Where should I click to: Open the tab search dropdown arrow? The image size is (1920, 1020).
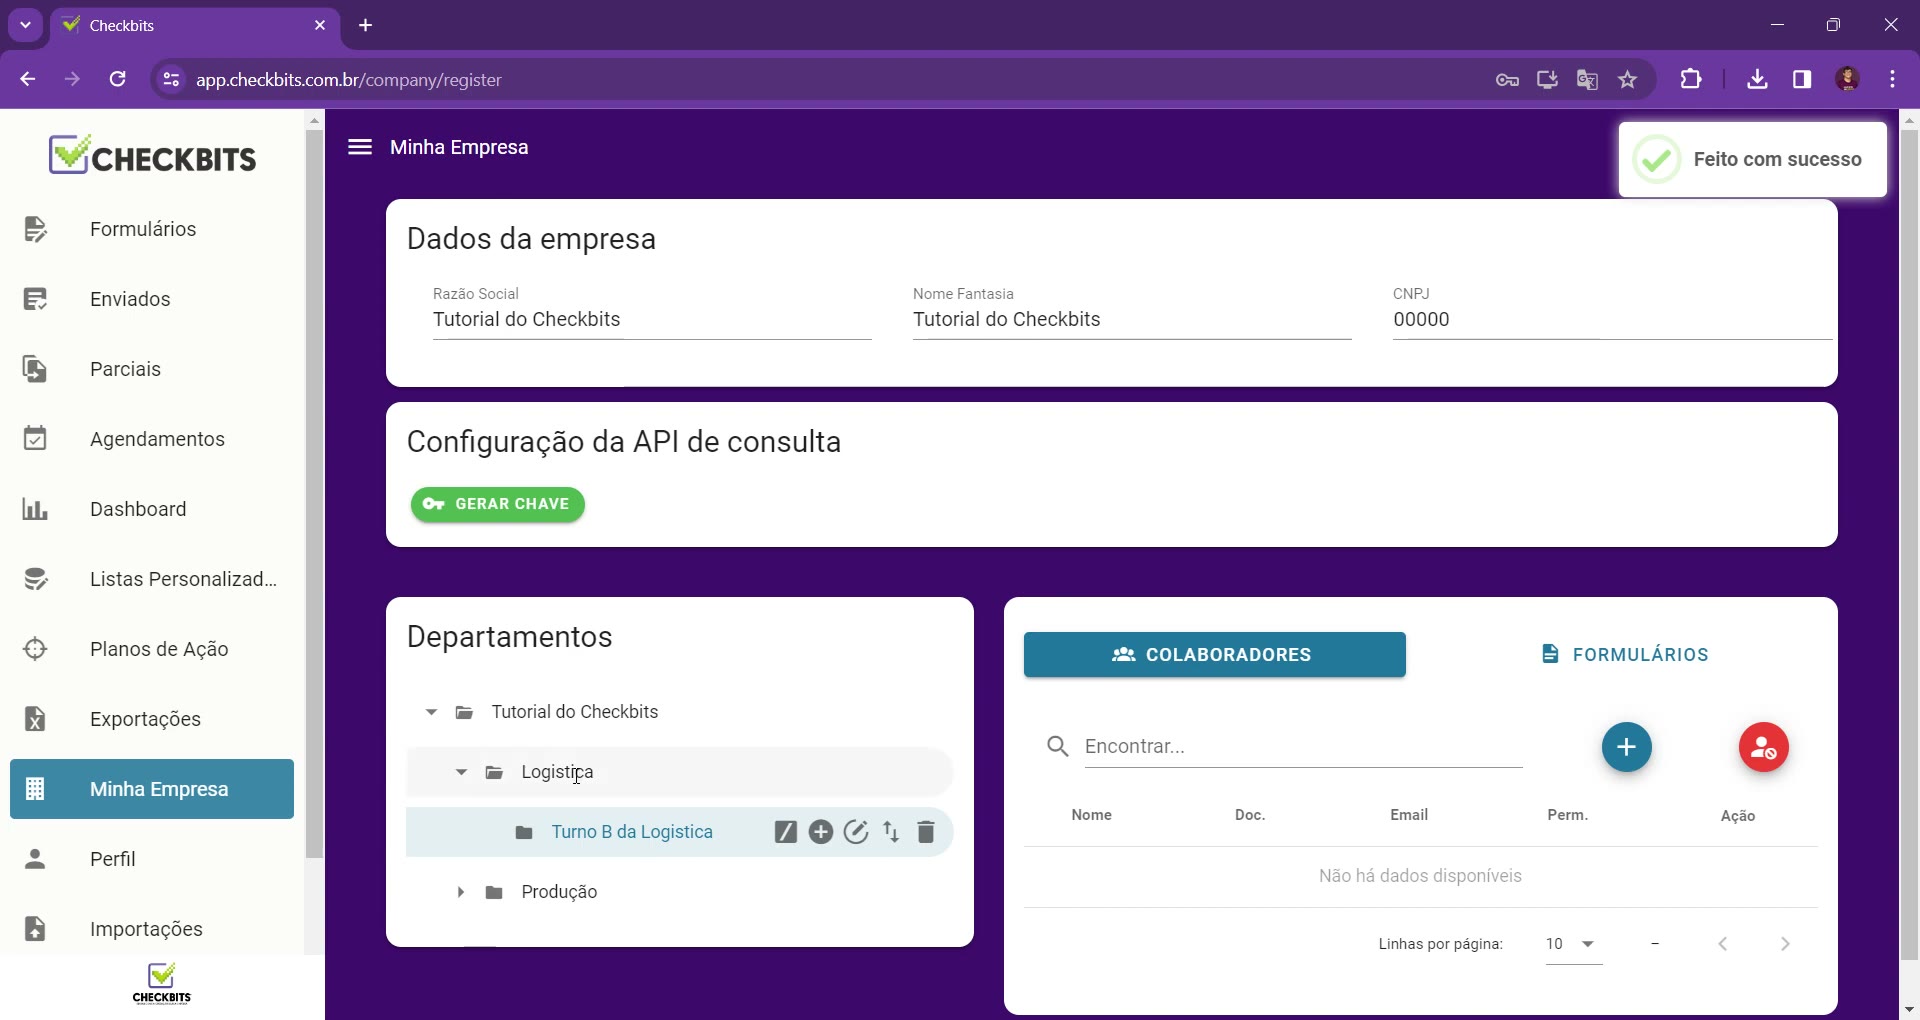point(26,25)
